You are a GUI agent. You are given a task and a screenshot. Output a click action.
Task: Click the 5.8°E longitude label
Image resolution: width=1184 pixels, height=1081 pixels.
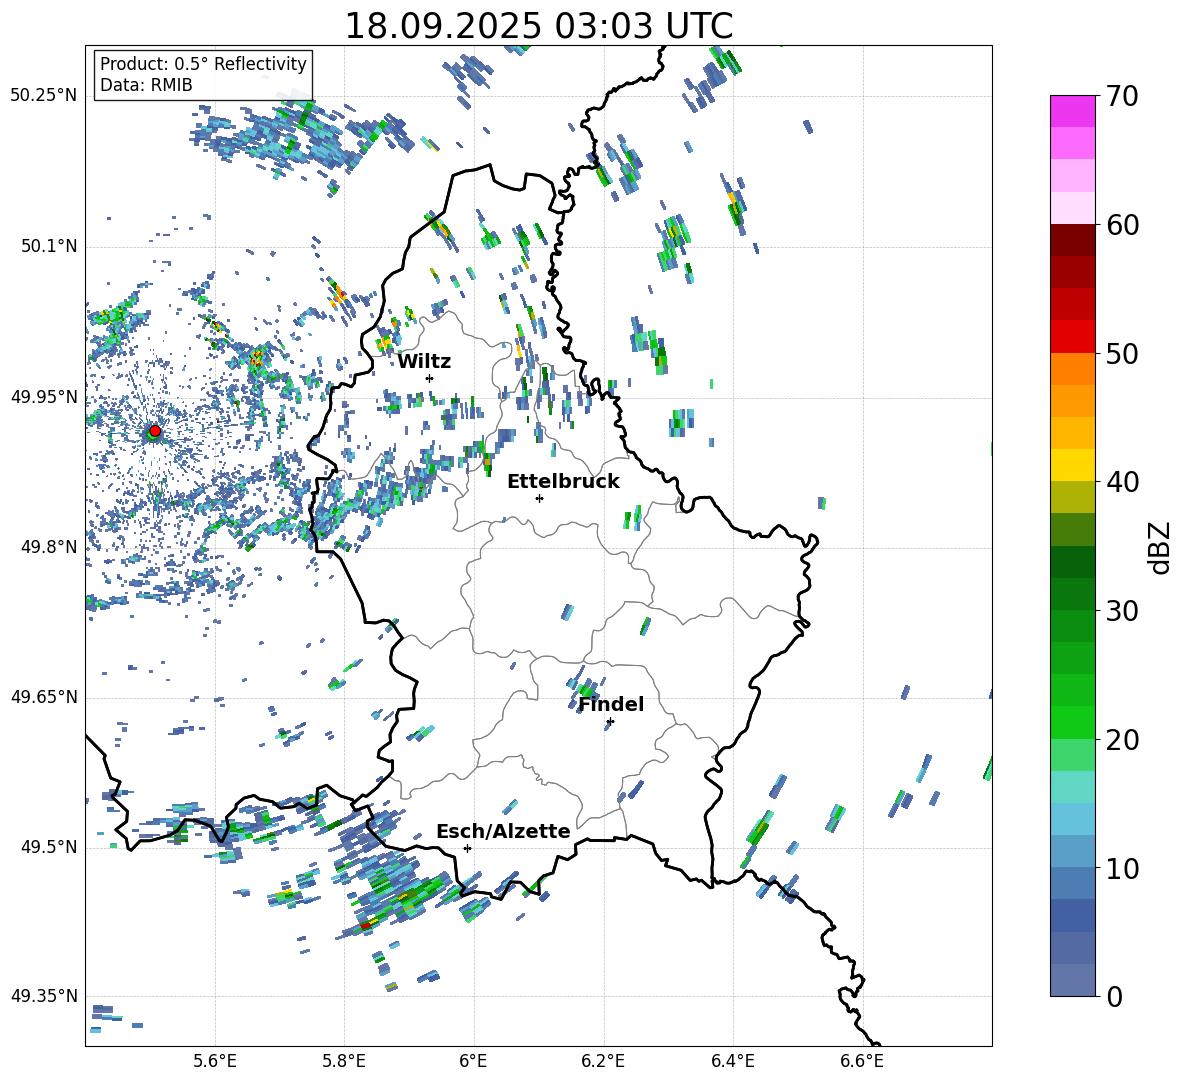(x=344, y=1061)
